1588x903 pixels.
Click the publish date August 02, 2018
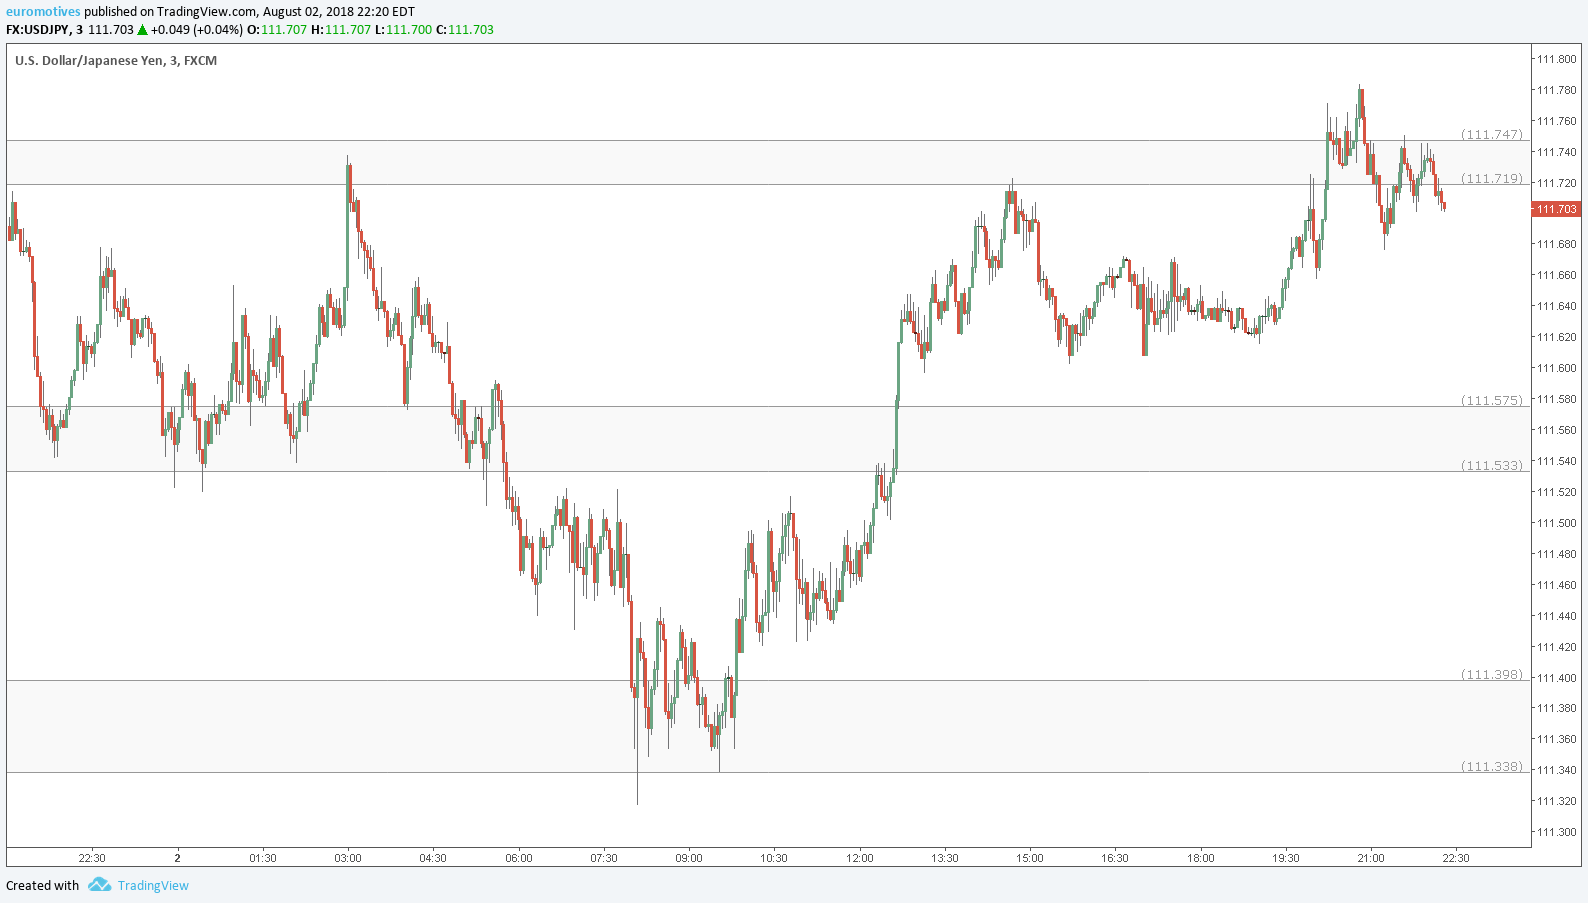[x=312, y=12]
